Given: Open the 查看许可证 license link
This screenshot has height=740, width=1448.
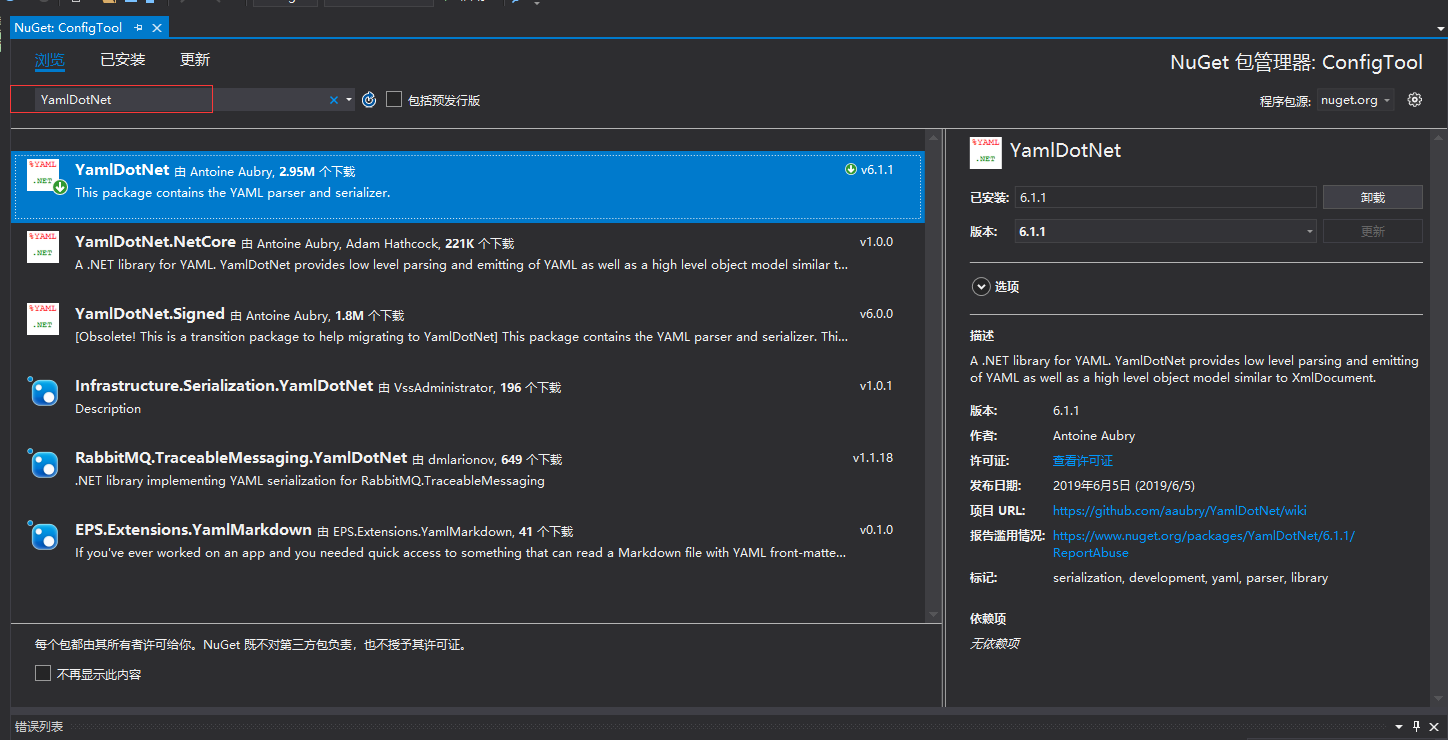Looking at the screenshot, I should [x=1082, y=461].
